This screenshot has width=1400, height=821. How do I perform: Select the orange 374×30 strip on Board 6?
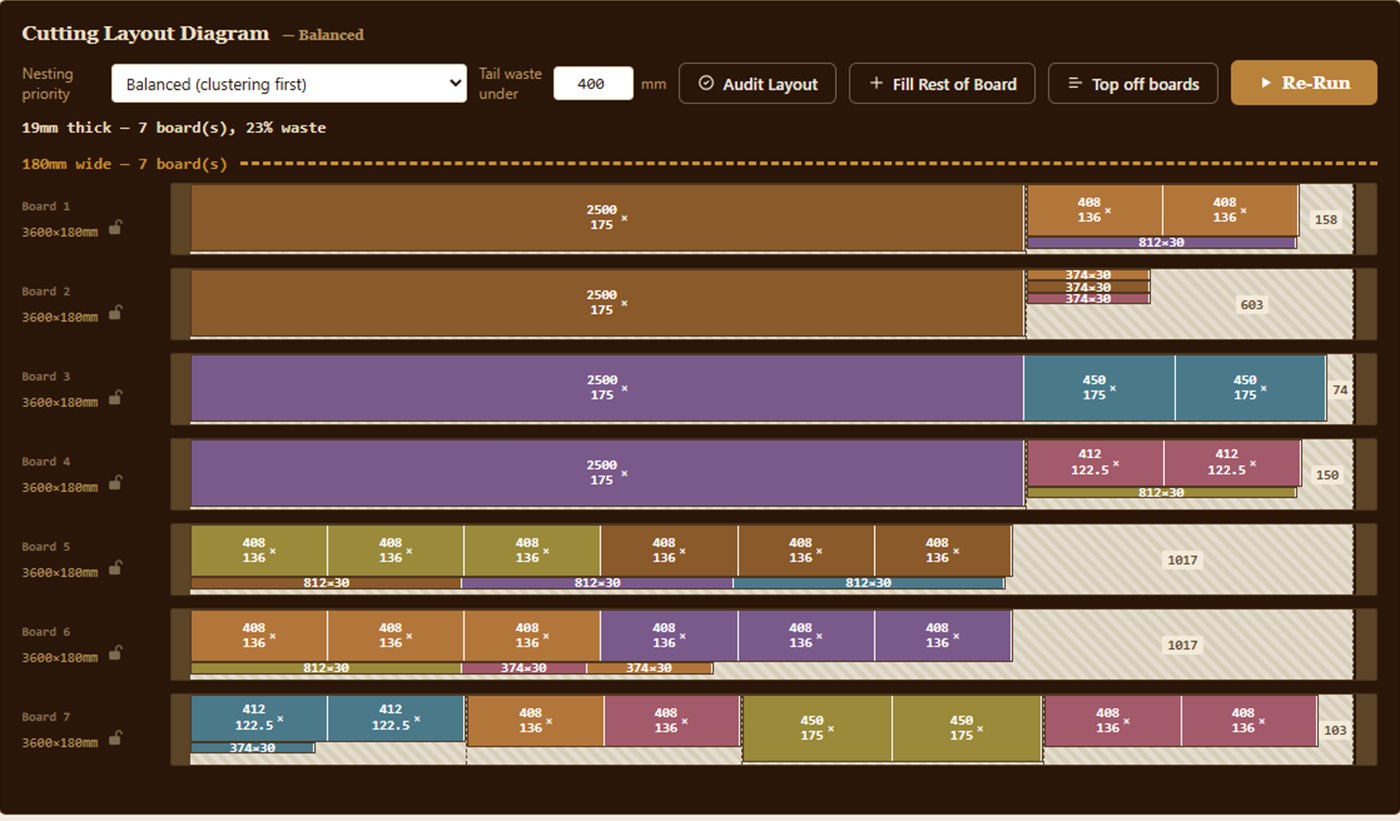pos(649,668)
